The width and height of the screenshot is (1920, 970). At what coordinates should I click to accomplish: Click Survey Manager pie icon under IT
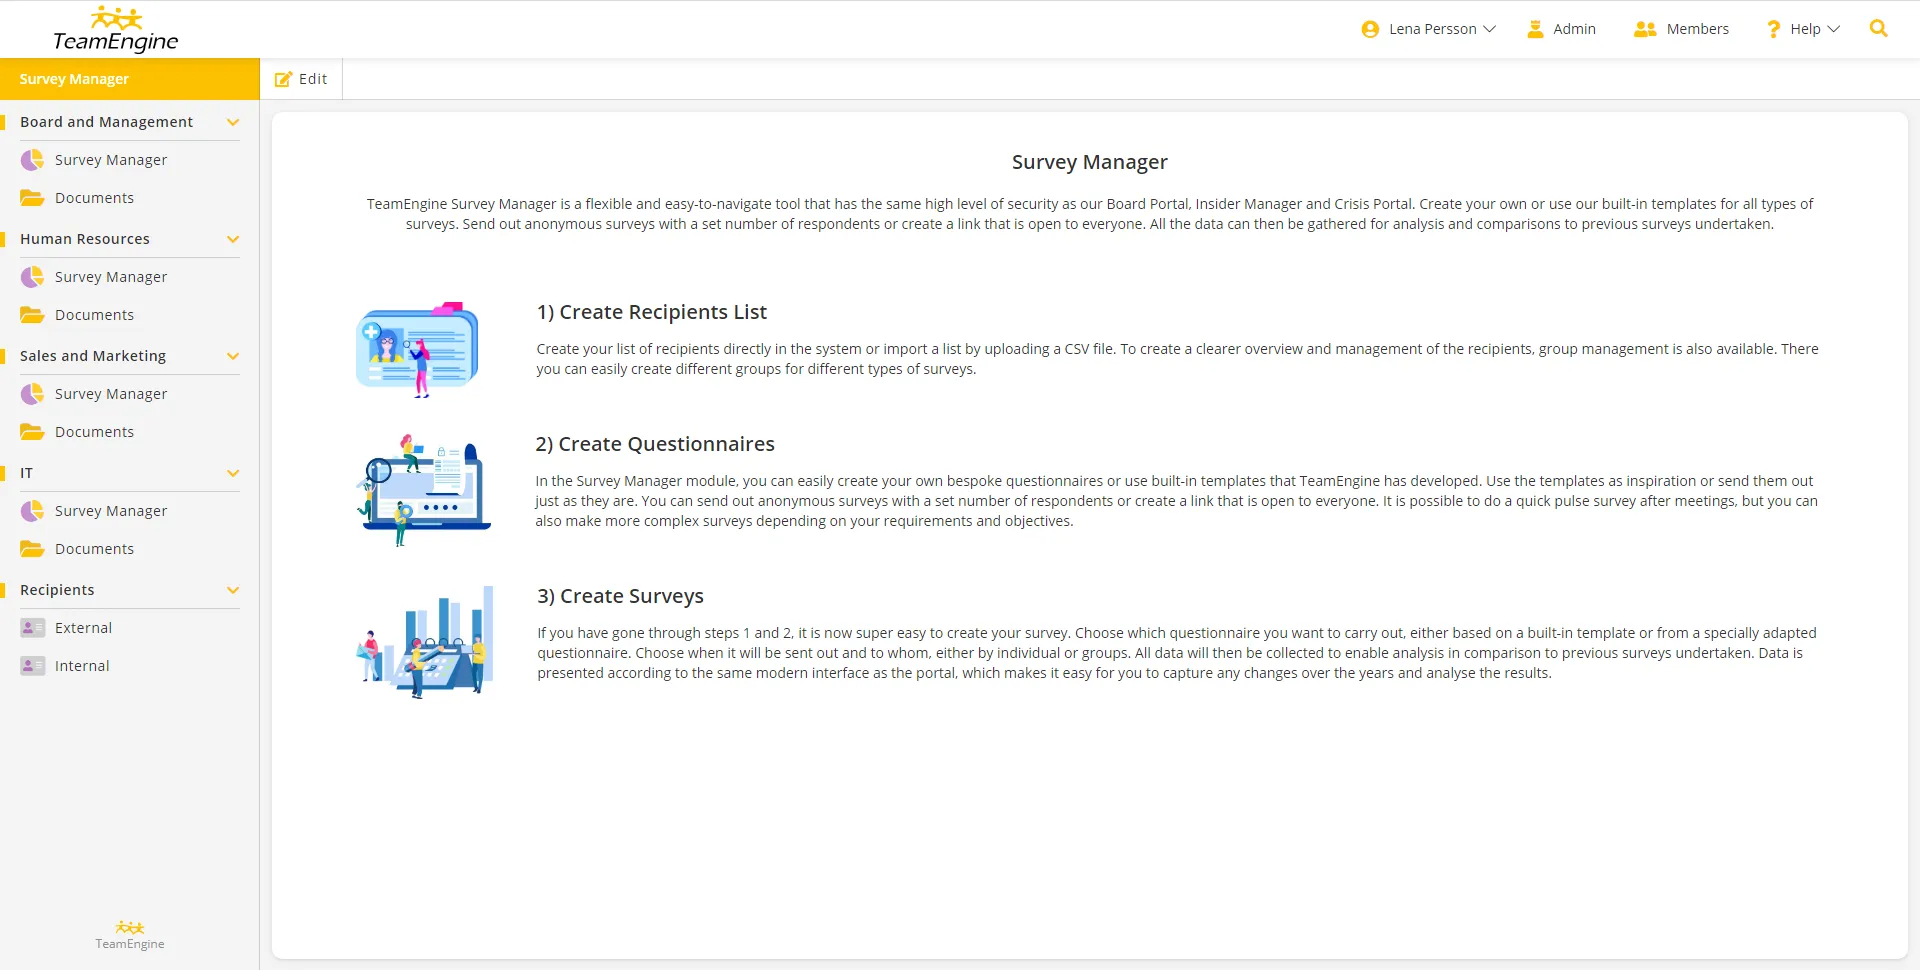[32, 511]
